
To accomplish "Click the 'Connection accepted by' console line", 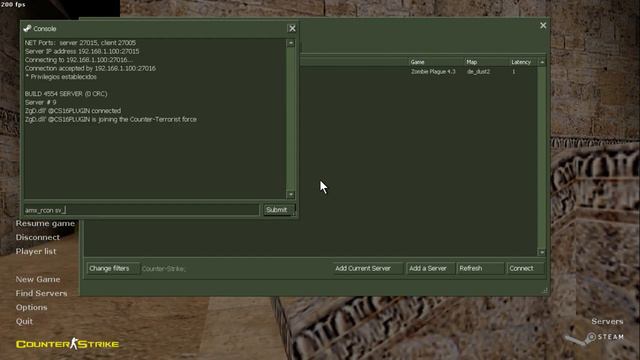I will click(90, 68).
